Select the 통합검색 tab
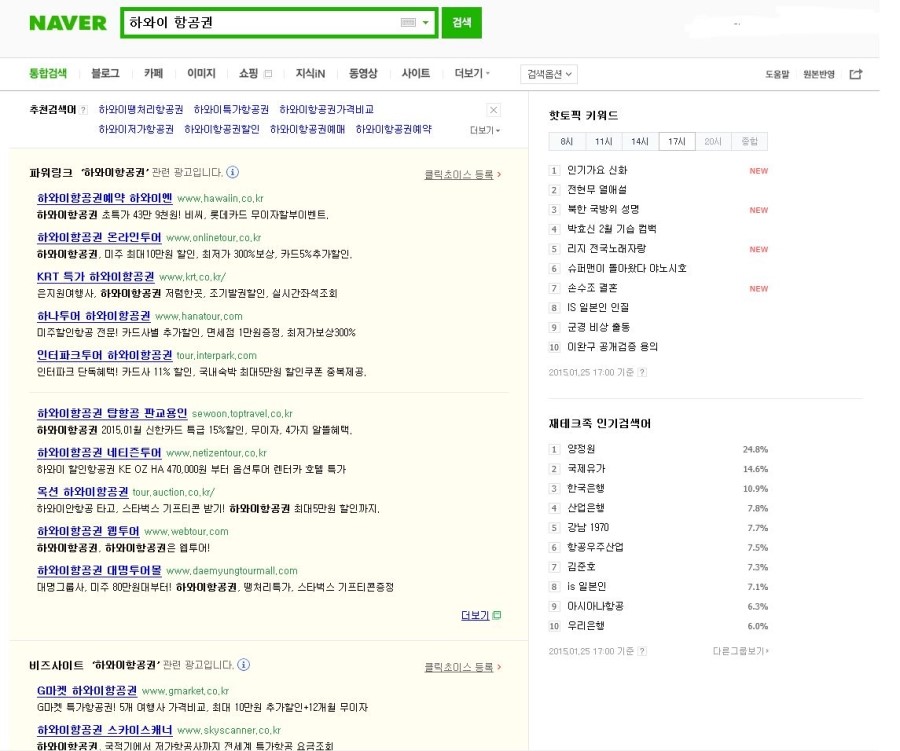 48,73
